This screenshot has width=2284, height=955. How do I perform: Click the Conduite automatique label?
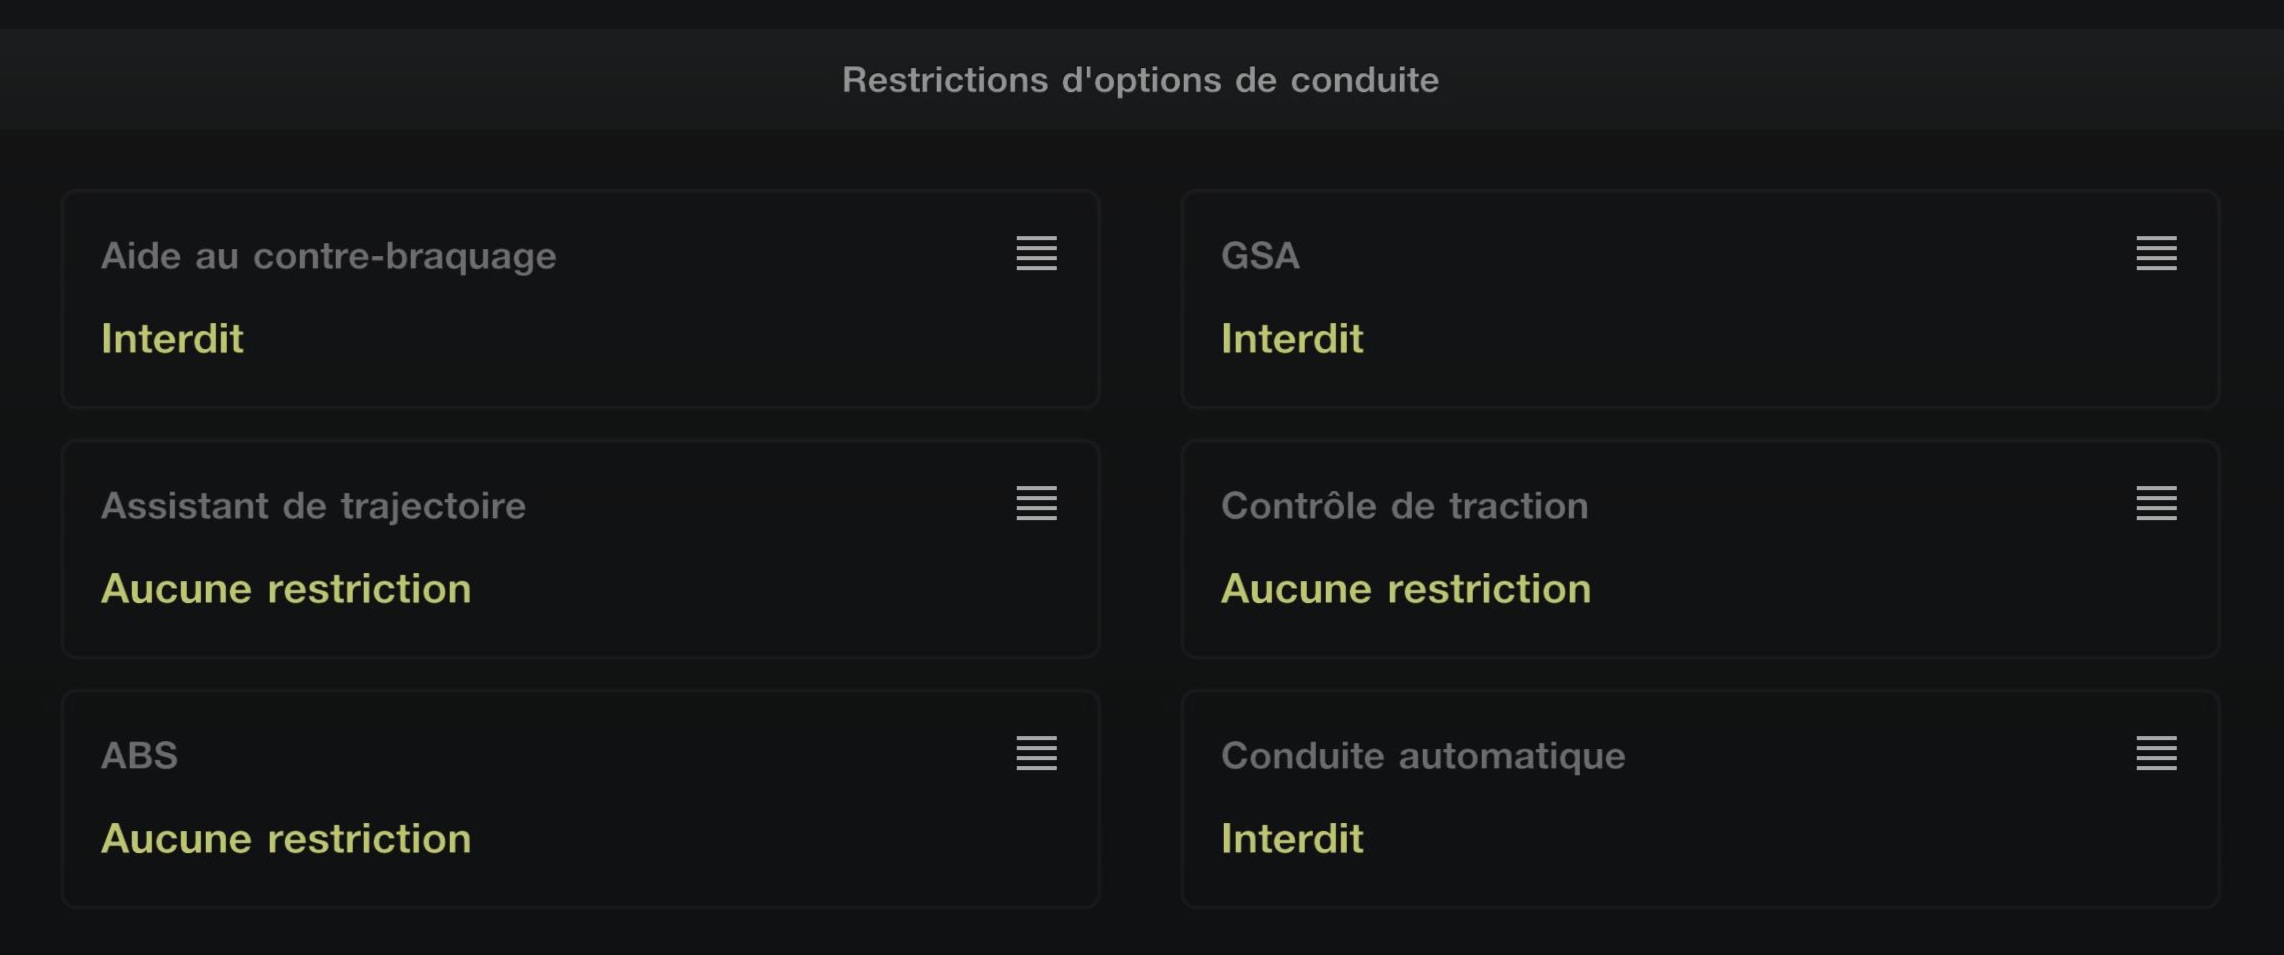tap(1423, 756)
